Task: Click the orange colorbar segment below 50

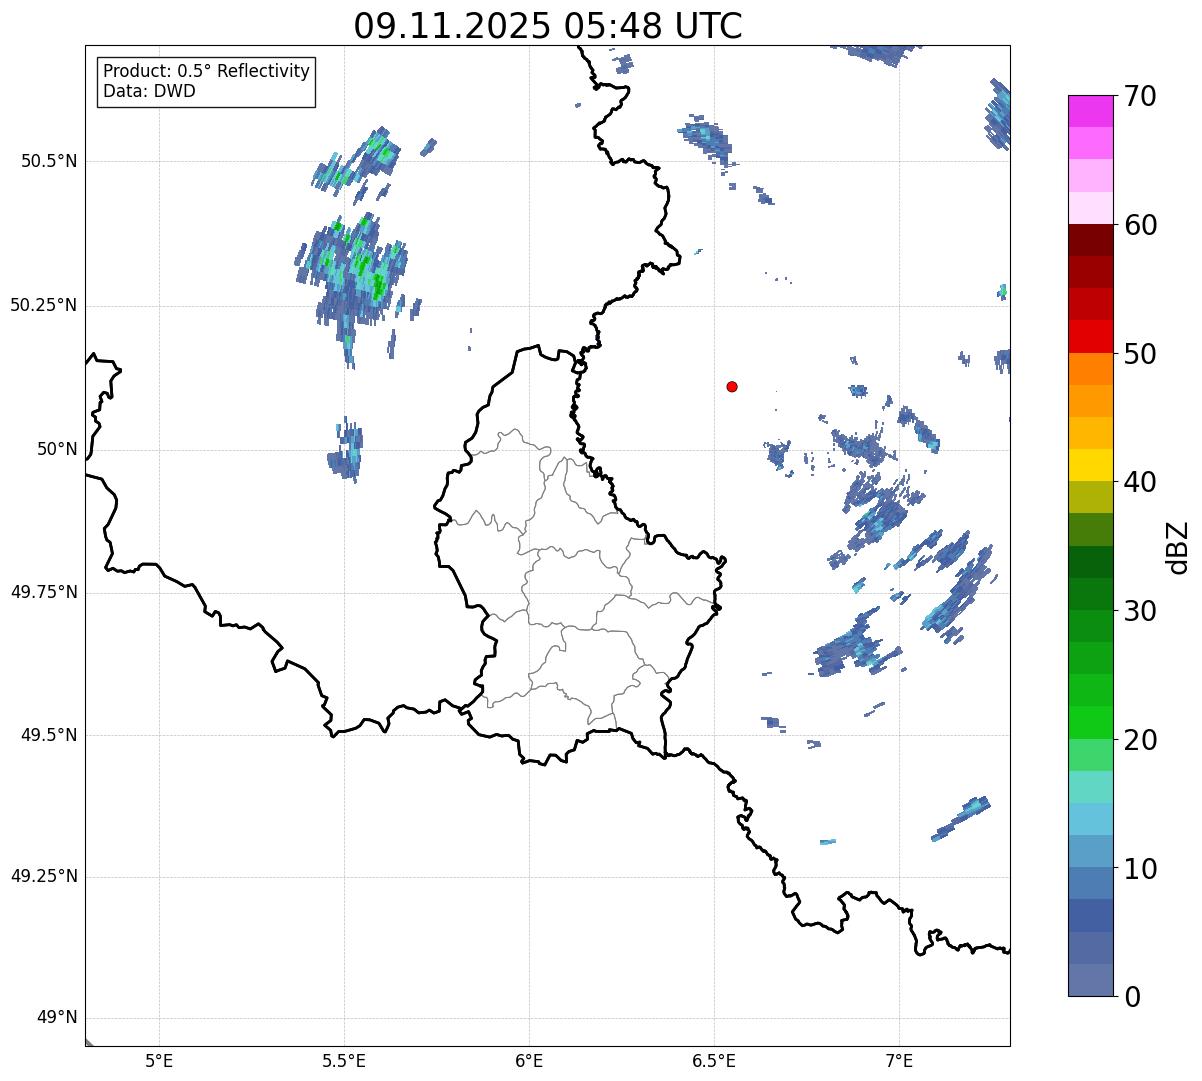Action: [1091, 369]
